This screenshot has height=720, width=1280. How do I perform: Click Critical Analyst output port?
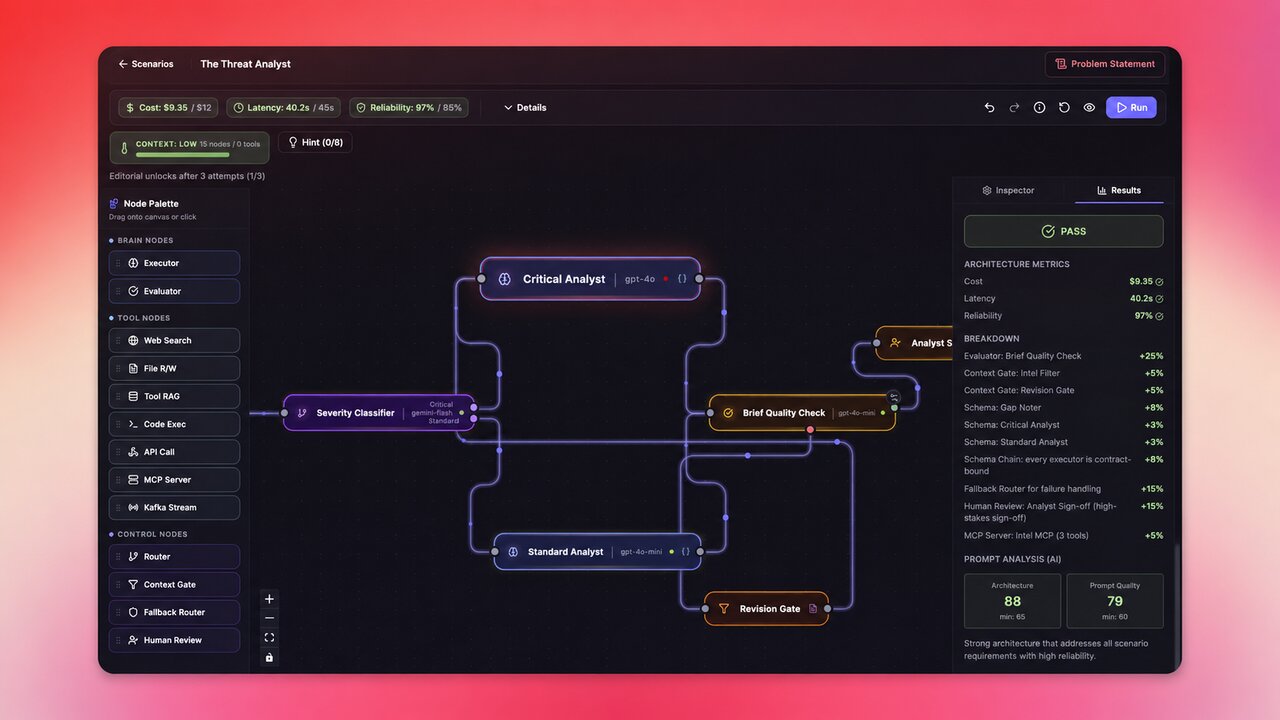point(699,279)
